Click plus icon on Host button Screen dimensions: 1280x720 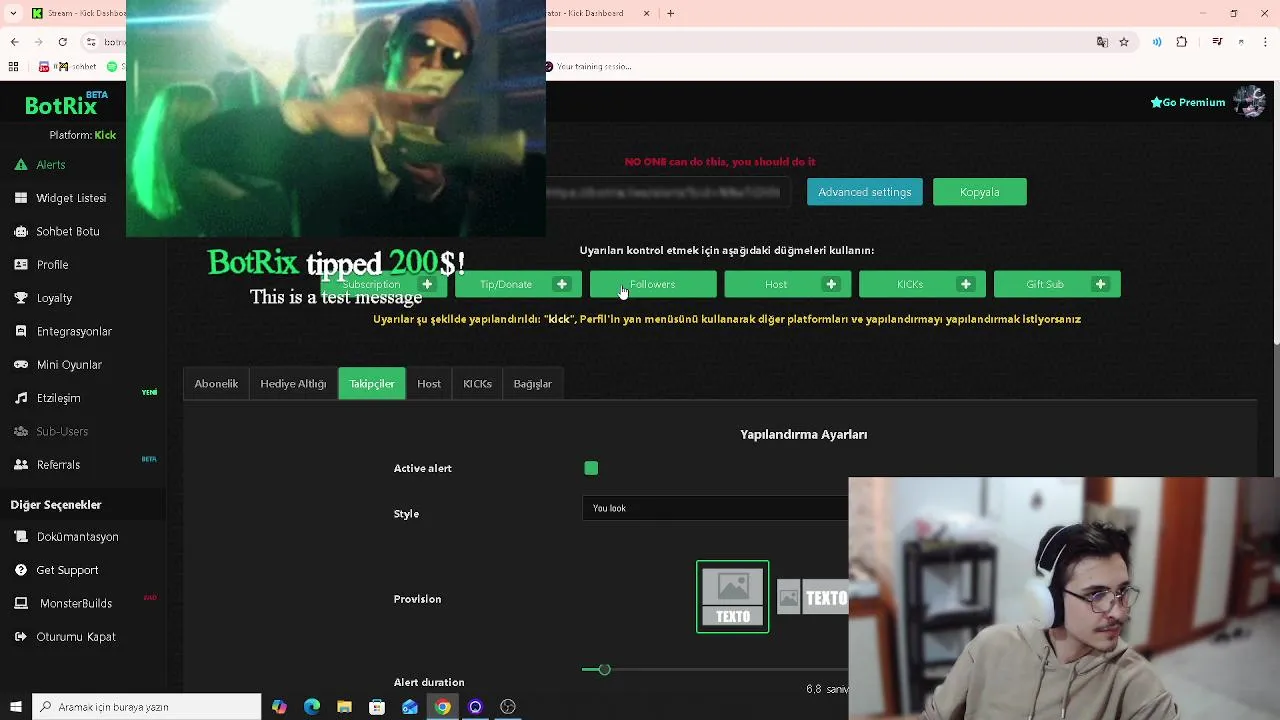[x=831, y=284]
